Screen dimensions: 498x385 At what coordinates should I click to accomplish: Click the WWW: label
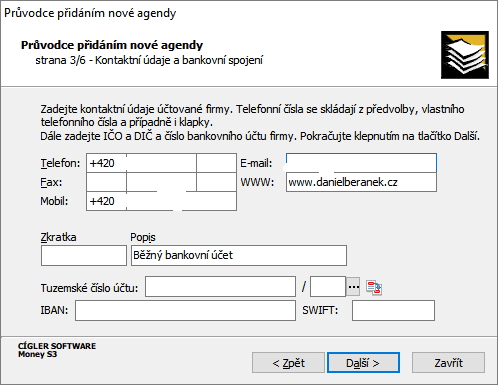click(257, 182)
